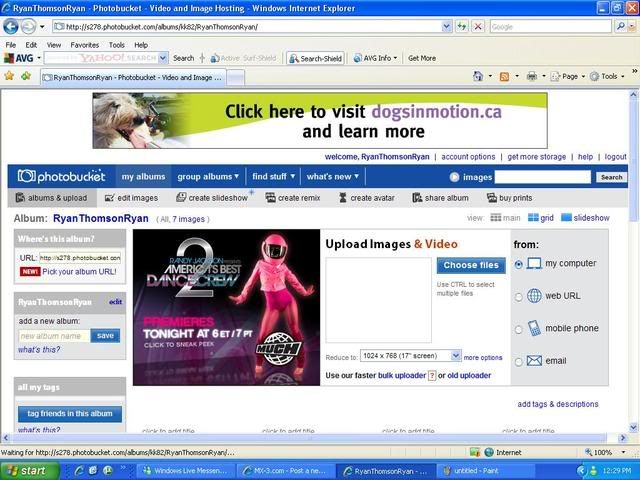Click the America's Best Dance Crew ad

[227, 307]
